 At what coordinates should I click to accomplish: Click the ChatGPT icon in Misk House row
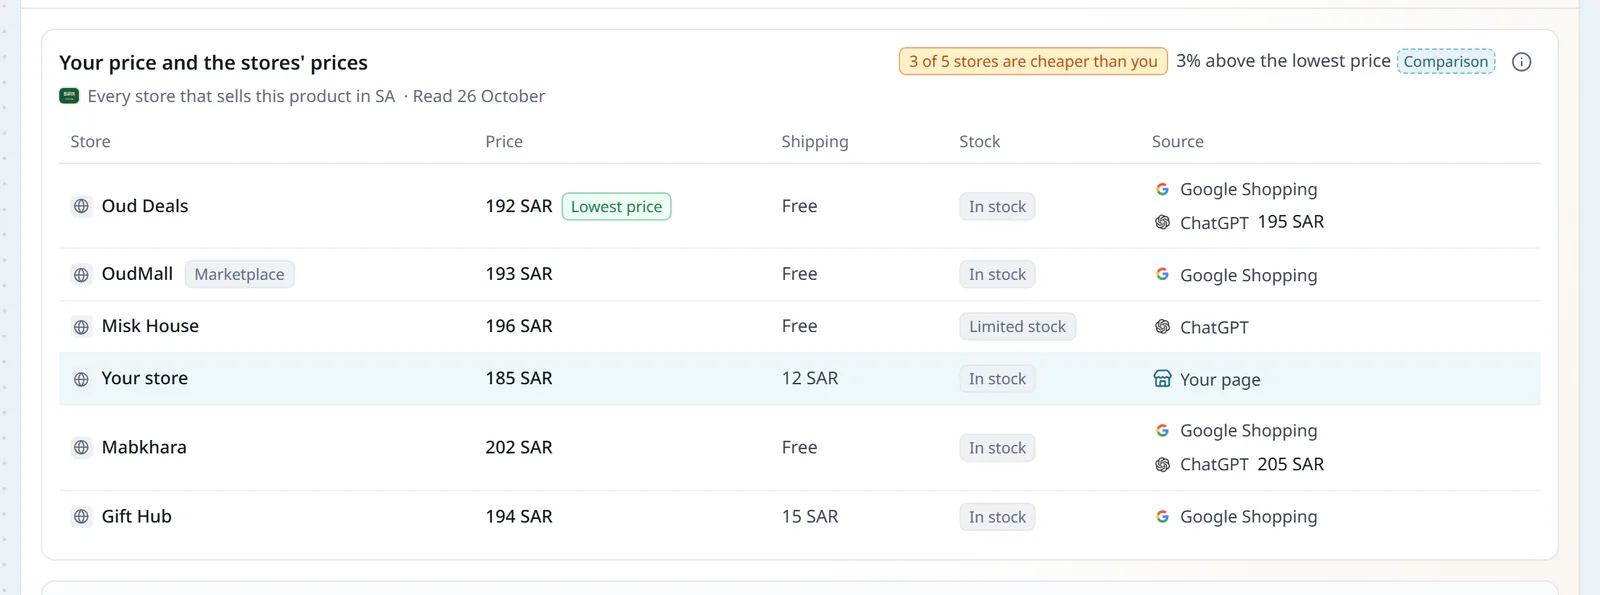1162,326
